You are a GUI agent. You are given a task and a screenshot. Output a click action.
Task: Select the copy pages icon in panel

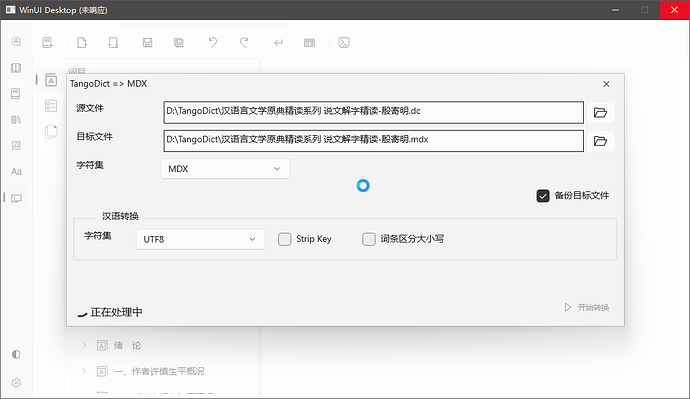[x=51, y=132]
